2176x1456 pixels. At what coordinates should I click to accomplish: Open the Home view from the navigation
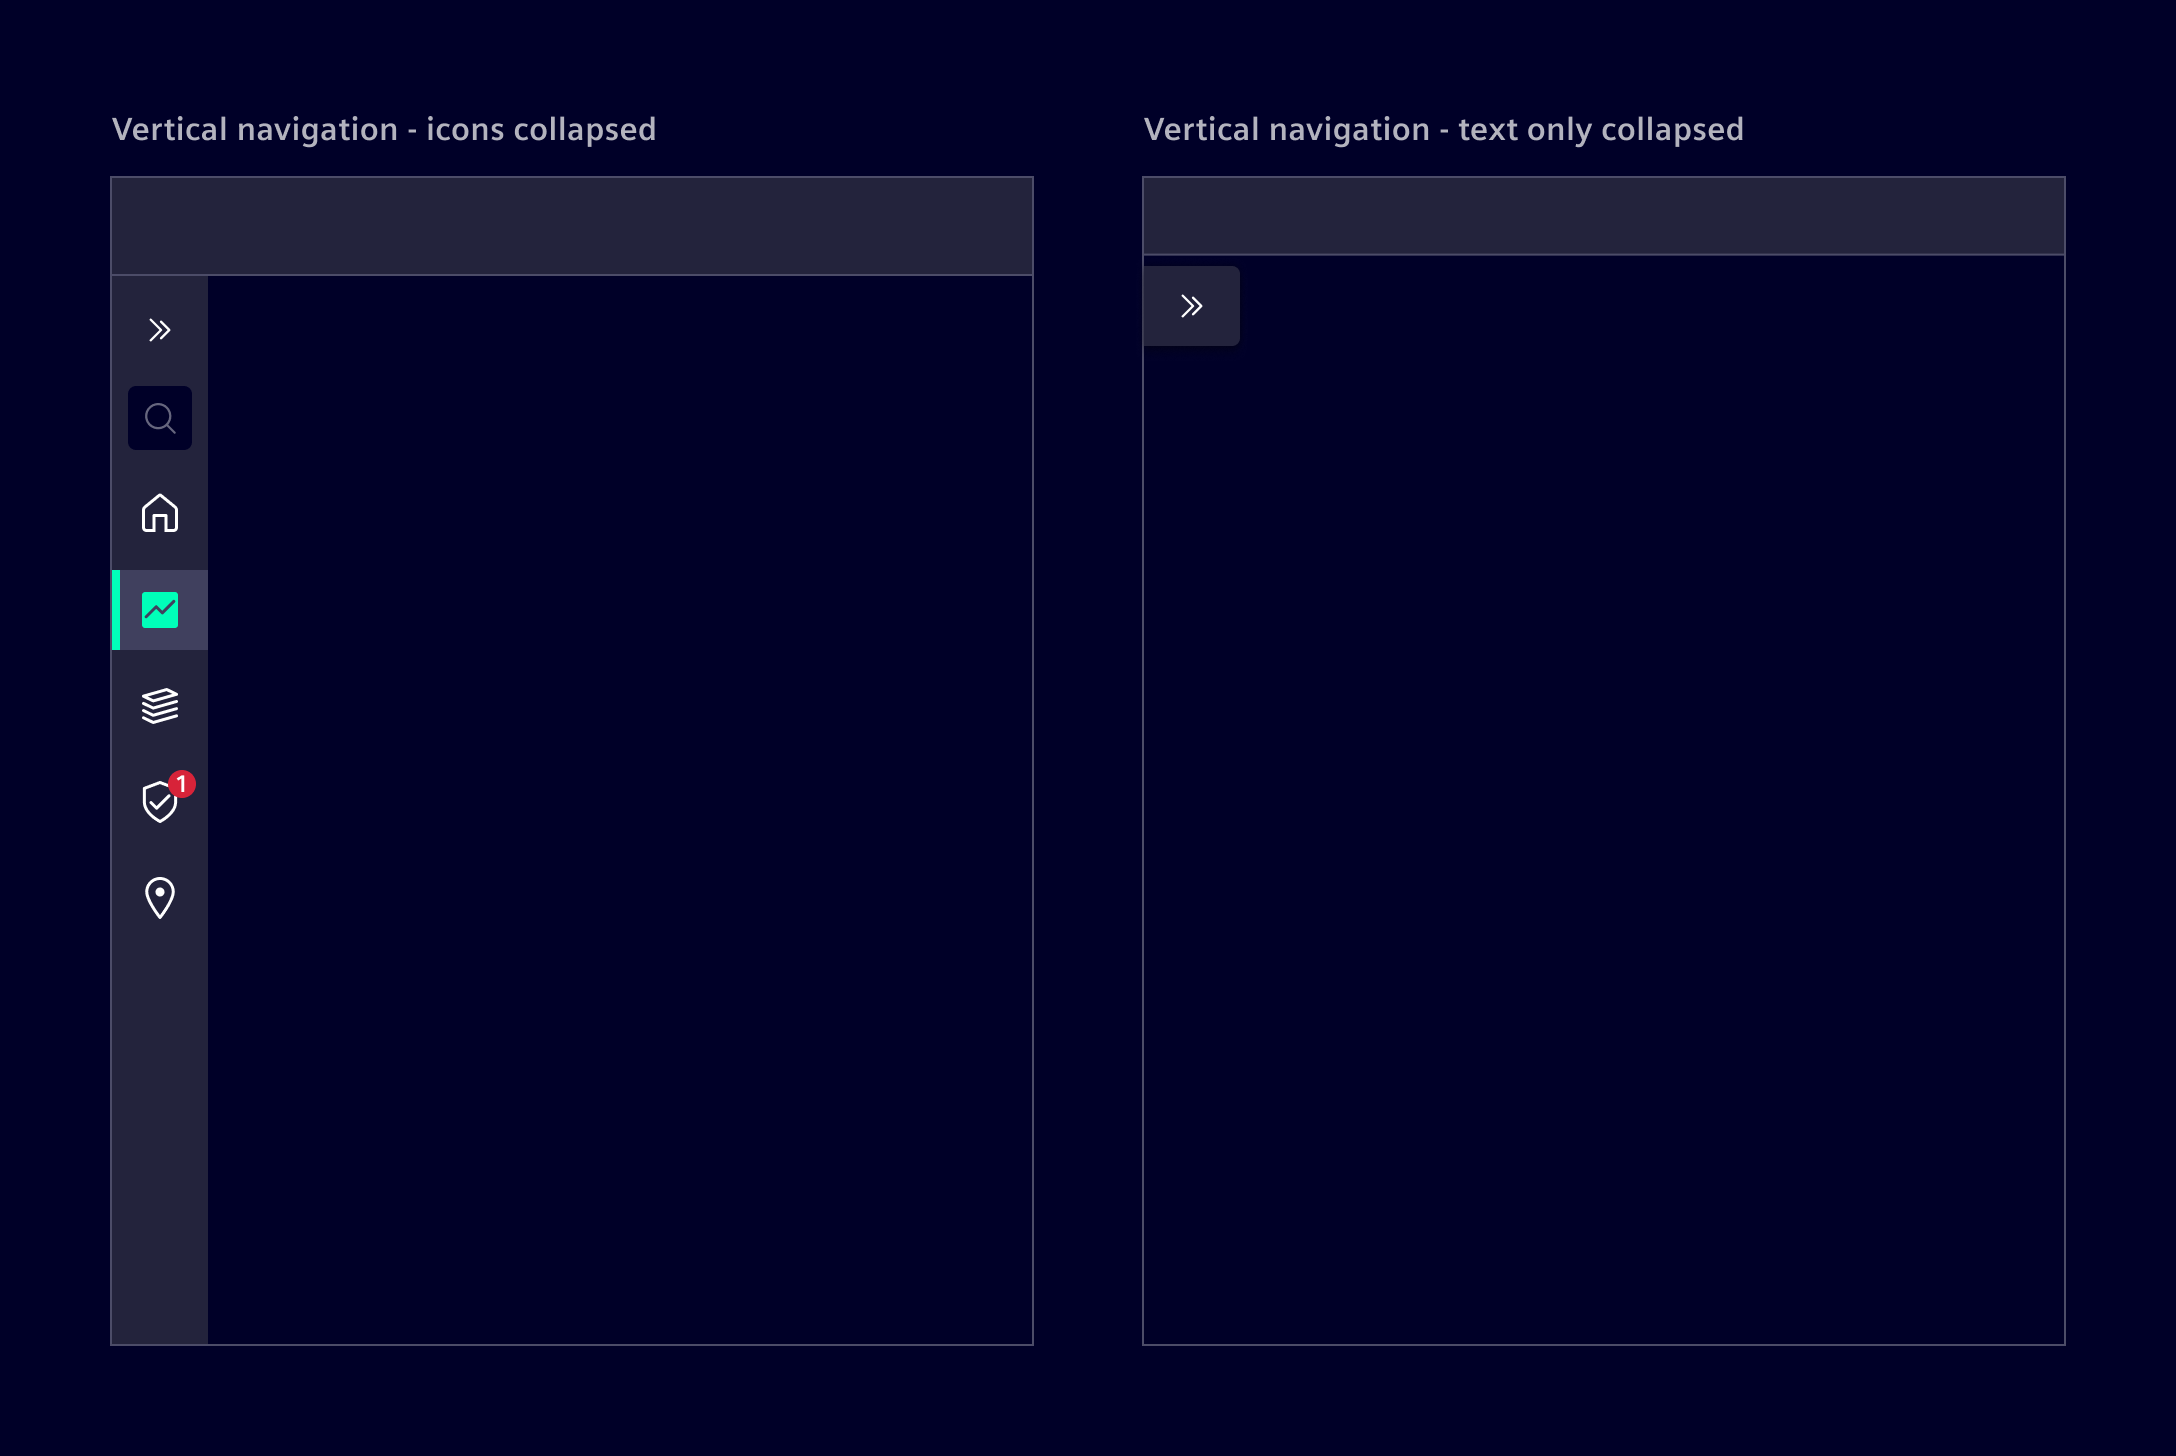click(x=159, y=514)
